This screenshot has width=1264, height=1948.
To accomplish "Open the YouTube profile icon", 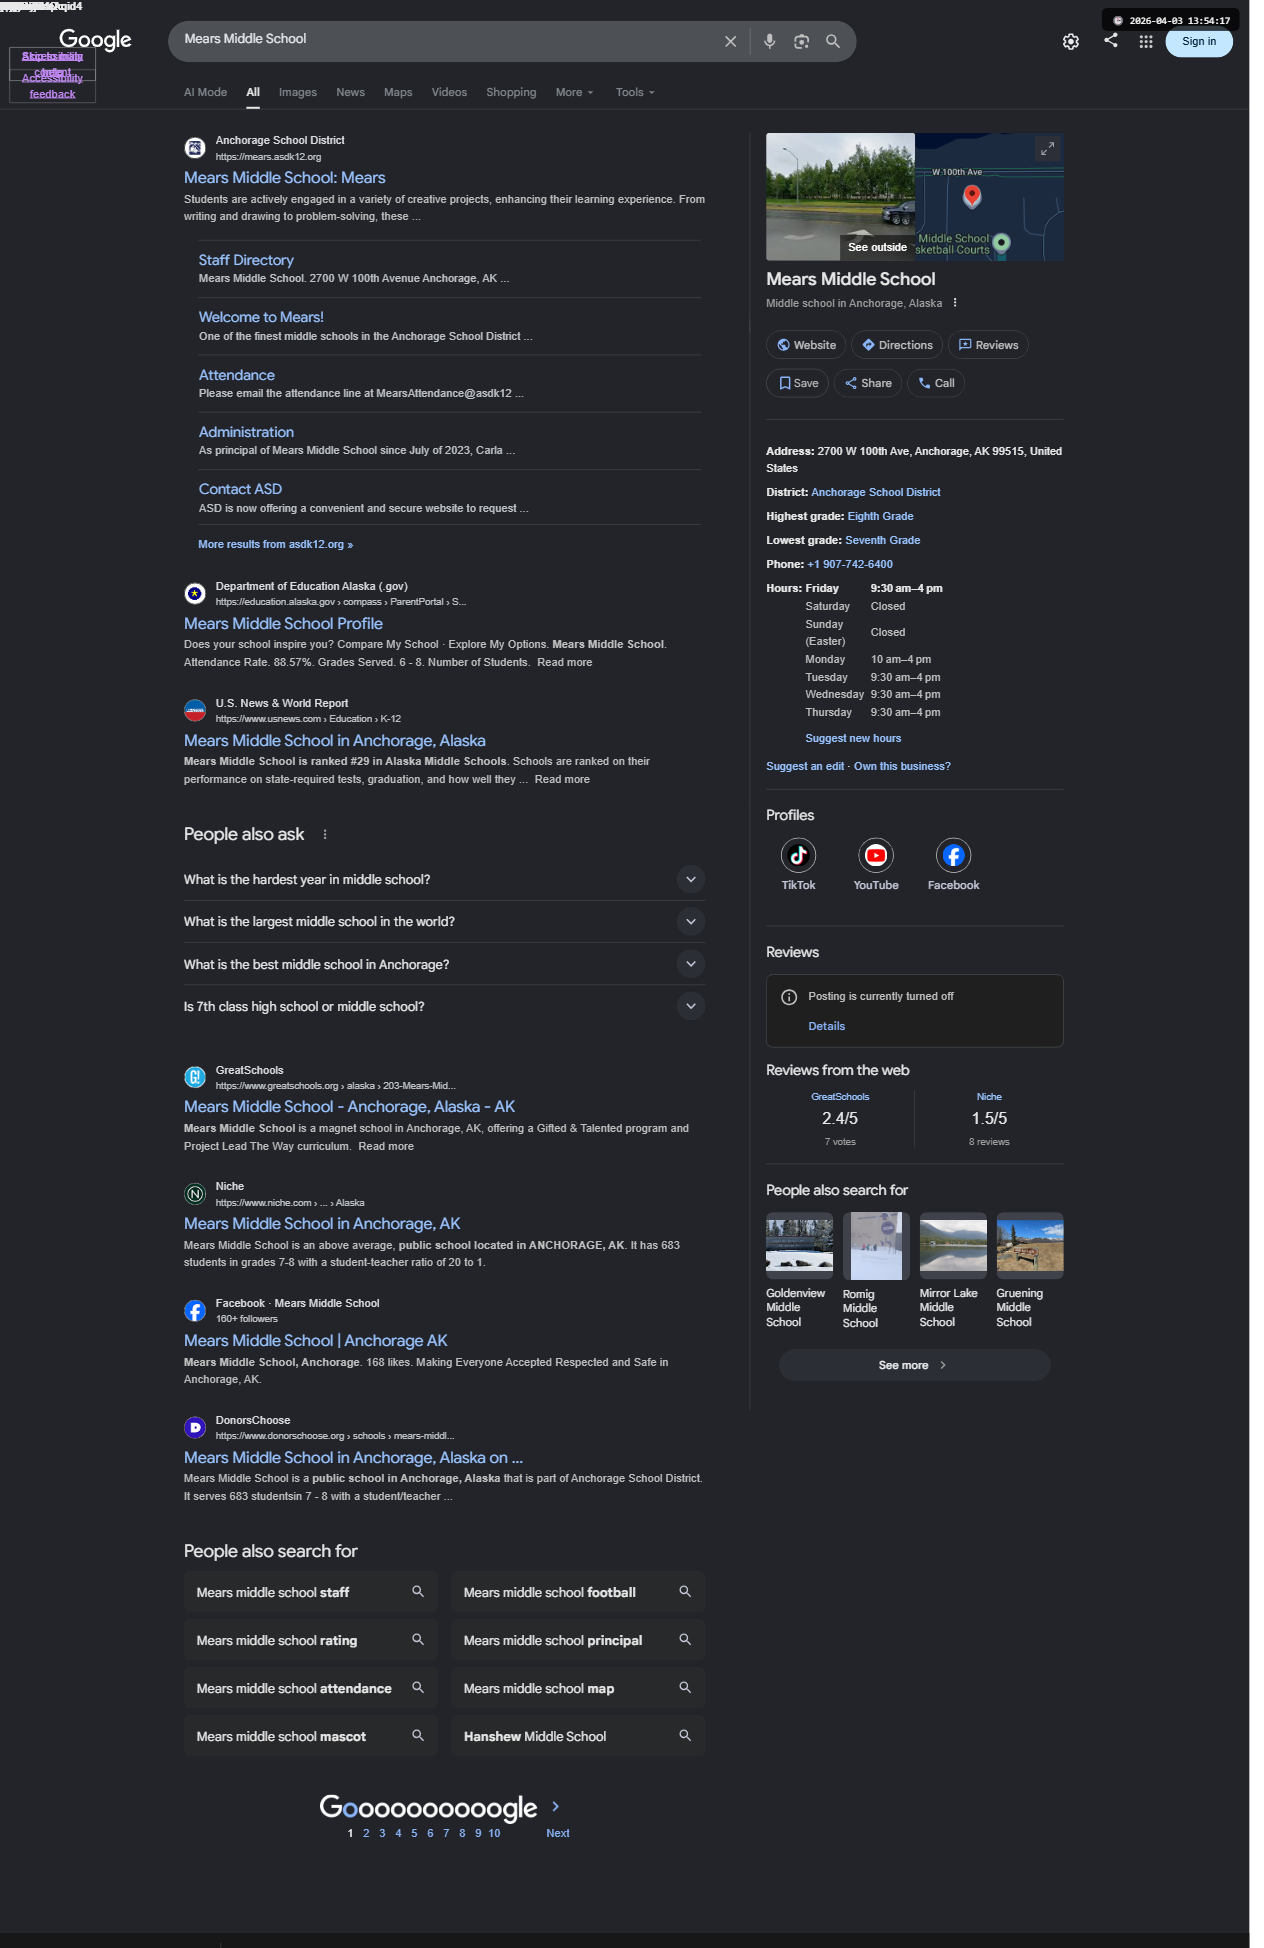I will [876, 855].
